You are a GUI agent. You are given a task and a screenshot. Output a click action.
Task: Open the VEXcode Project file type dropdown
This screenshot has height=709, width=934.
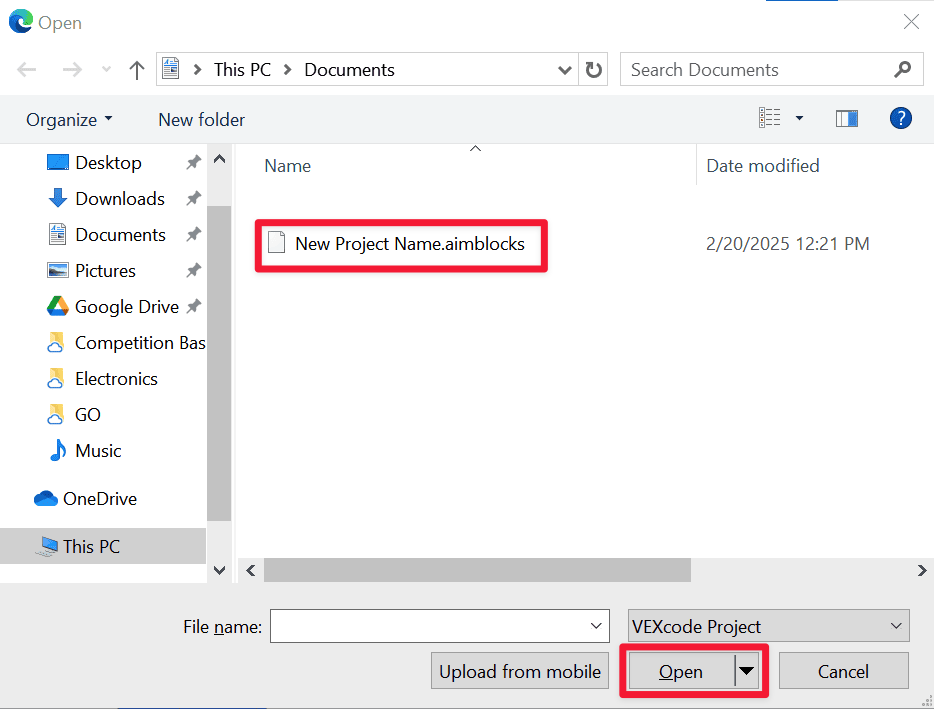point(767,626)
